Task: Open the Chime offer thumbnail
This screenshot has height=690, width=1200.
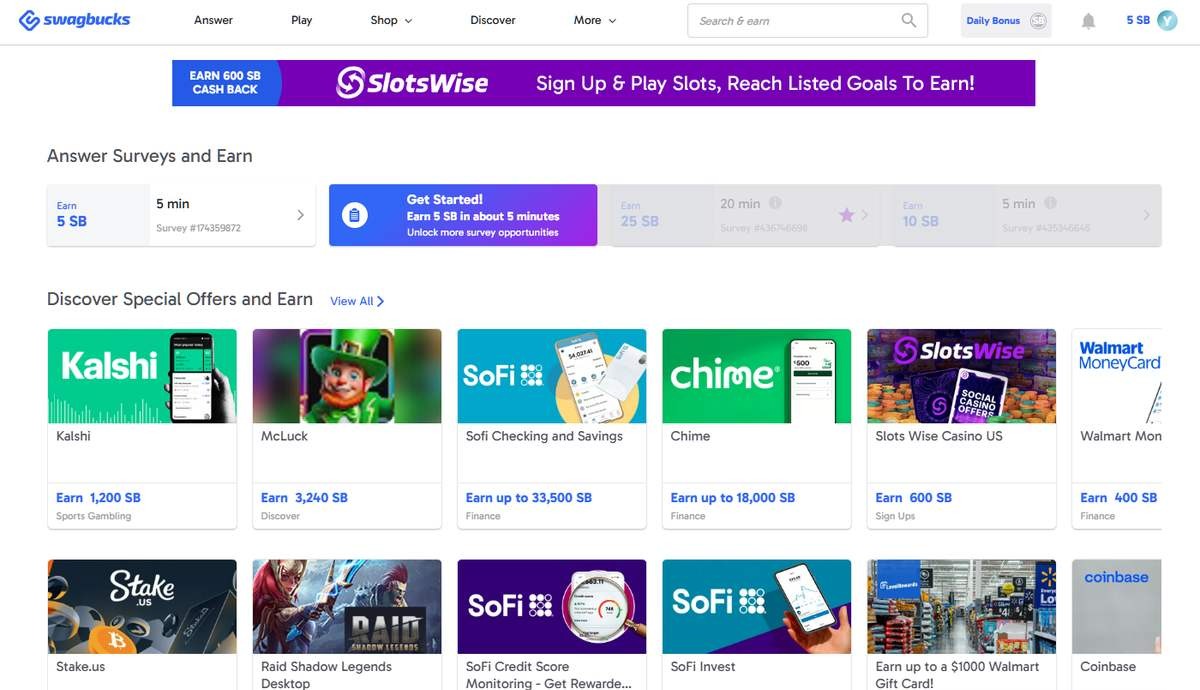Action: (757, 376)
